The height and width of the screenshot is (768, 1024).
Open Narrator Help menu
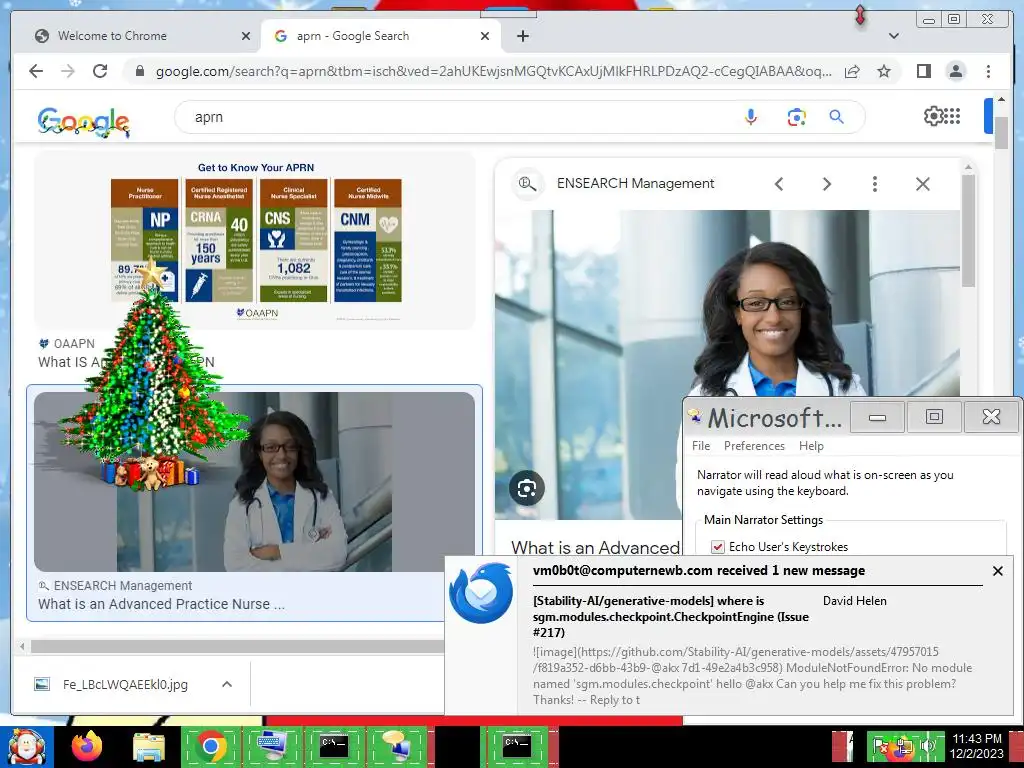point(811,446)
